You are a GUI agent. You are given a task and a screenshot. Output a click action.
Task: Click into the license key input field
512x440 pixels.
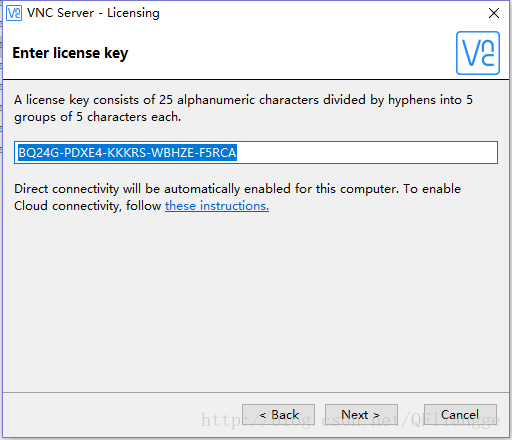click(x=256, y=152)
